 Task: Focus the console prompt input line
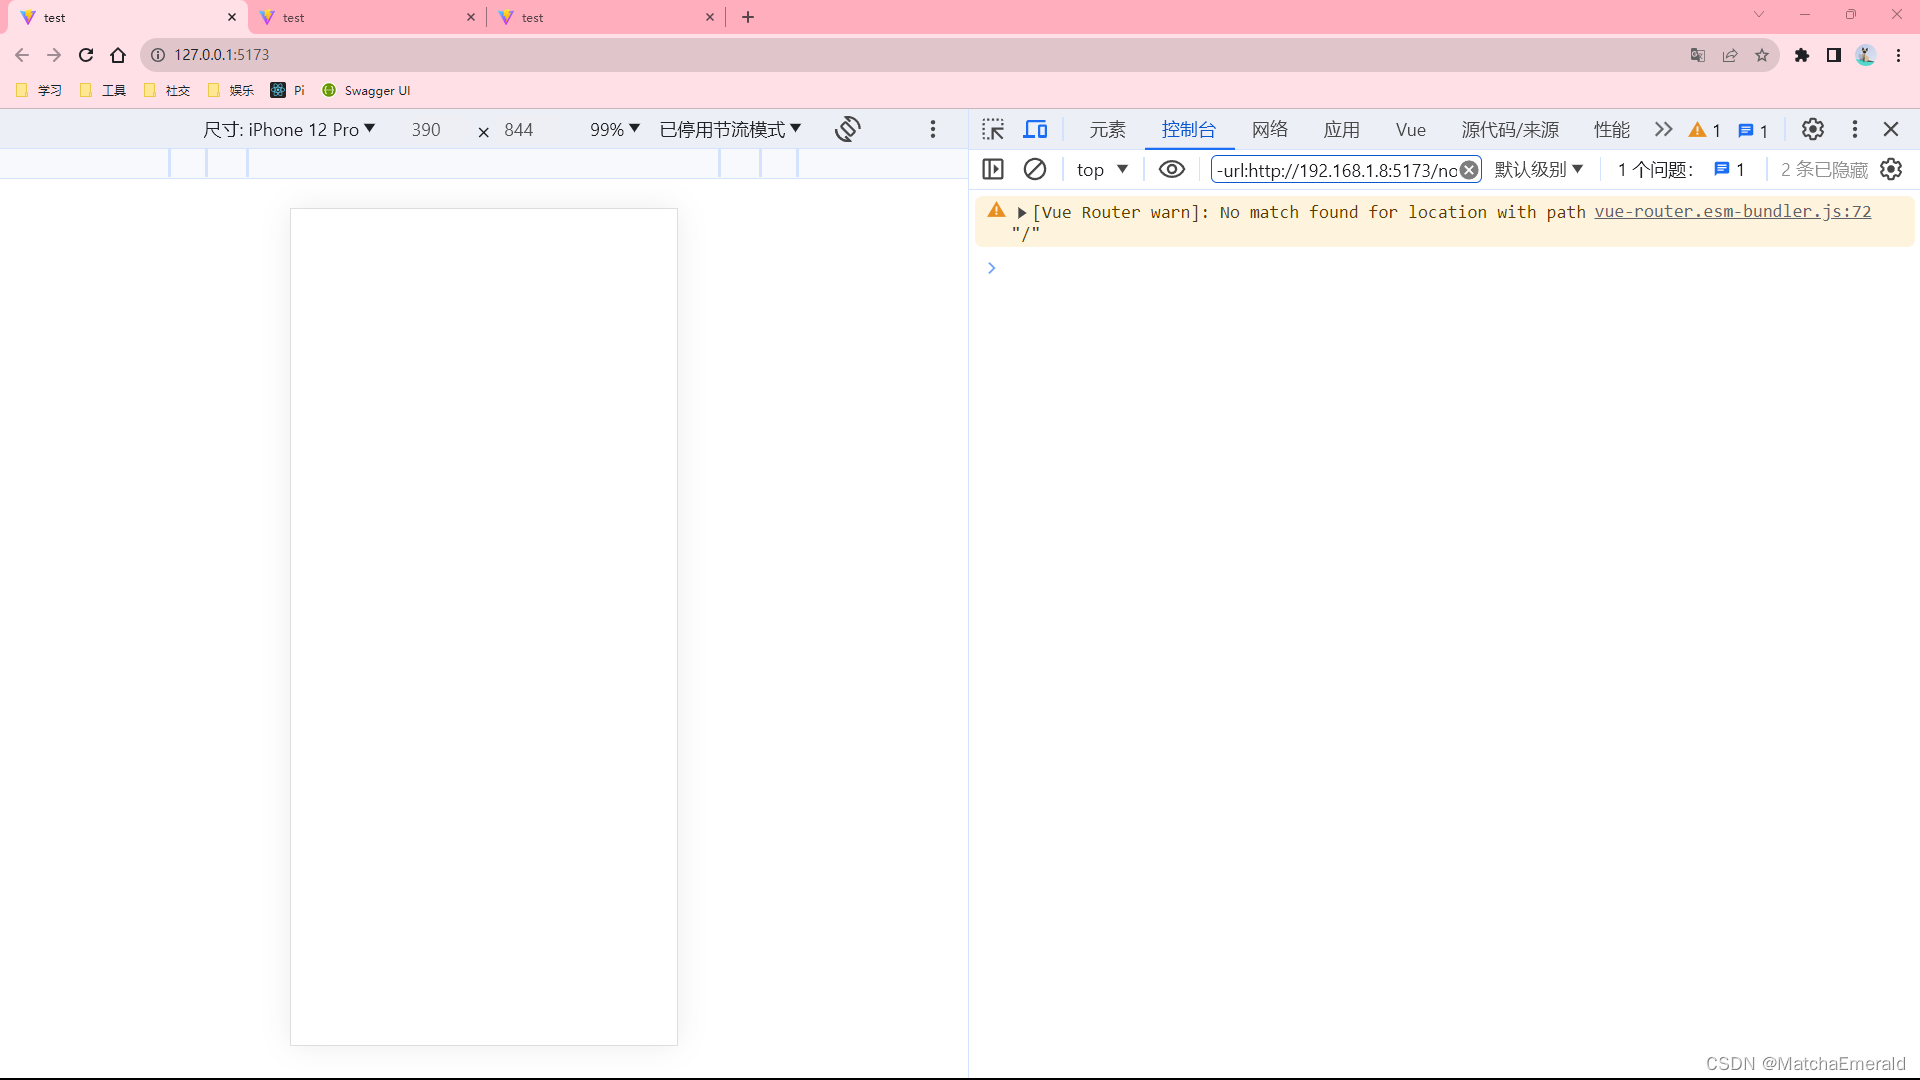pos(1450,268)
